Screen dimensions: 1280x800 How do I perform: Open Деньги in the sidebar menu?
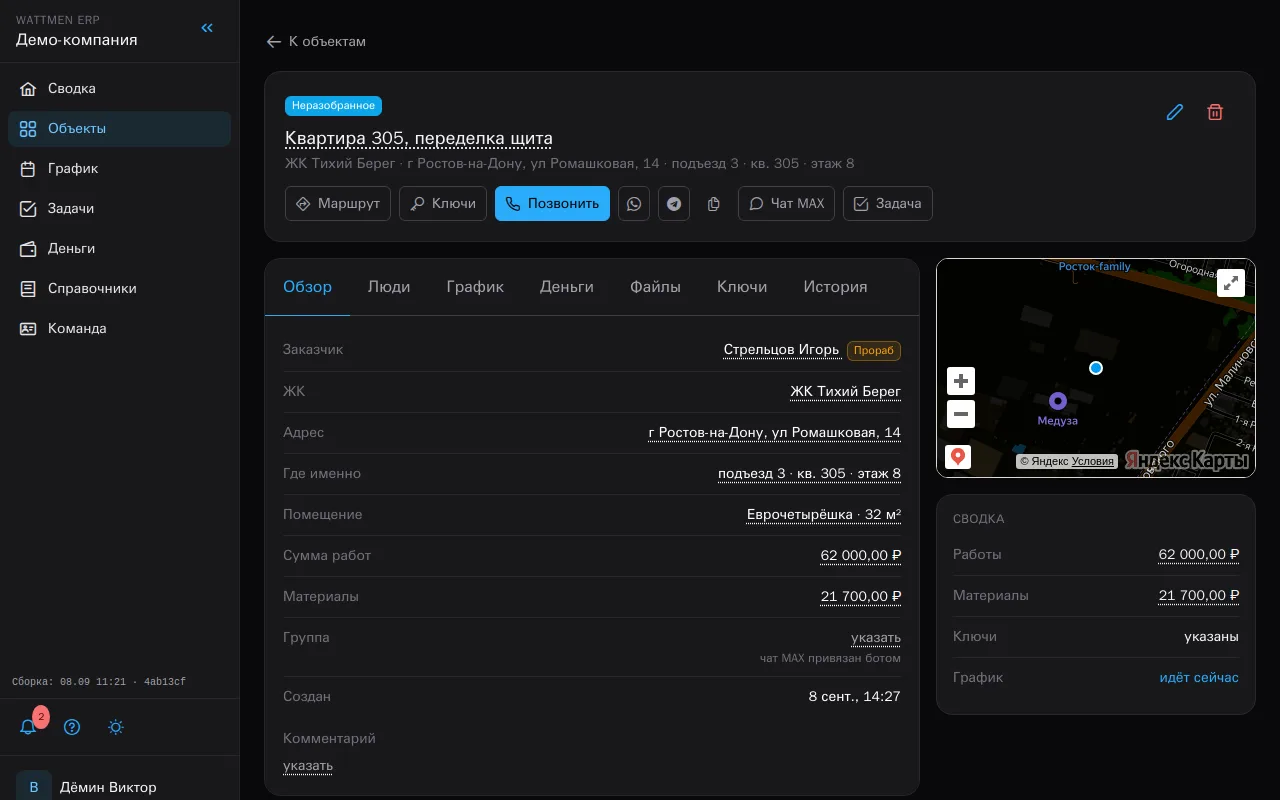pyautogui.click(x=120, y=249)
